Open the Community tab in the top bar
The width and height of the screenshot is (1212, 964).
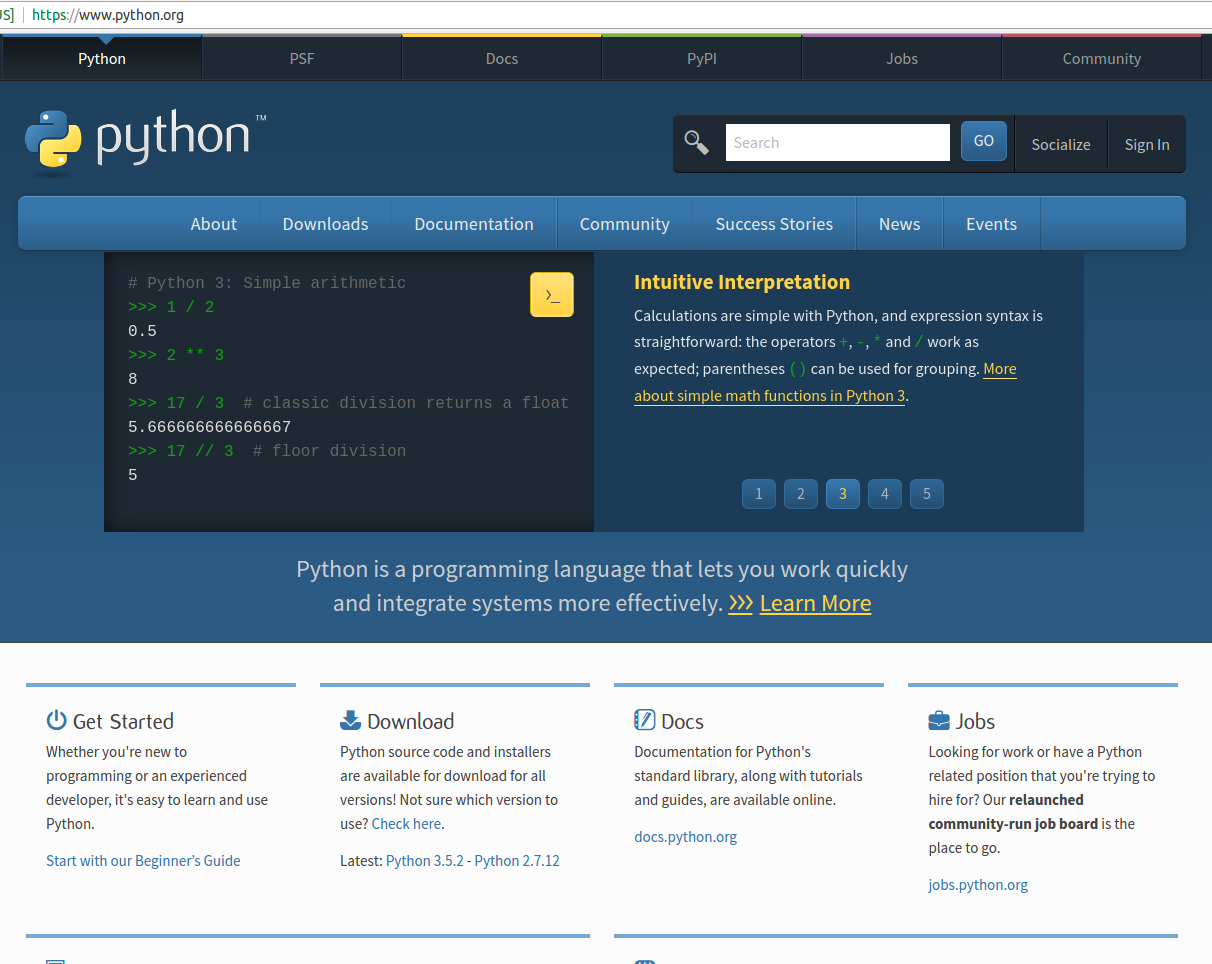(1102, 58)
